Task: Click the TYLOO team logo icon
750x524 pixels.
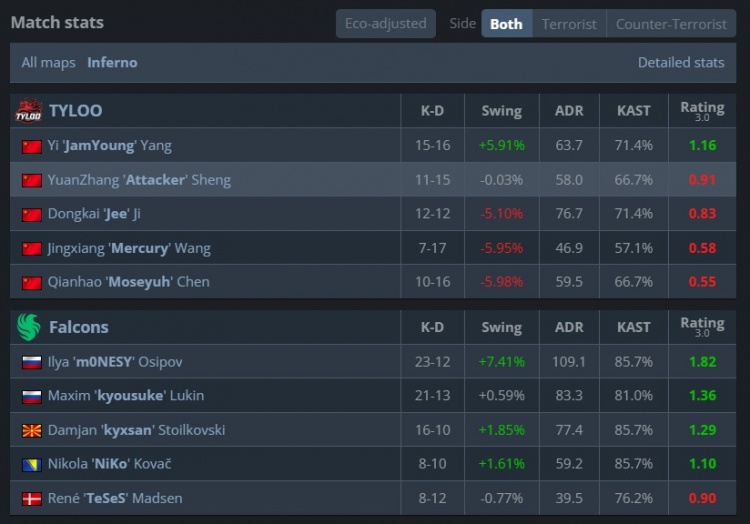Action: pyautogui.click(x=28, y=110)
